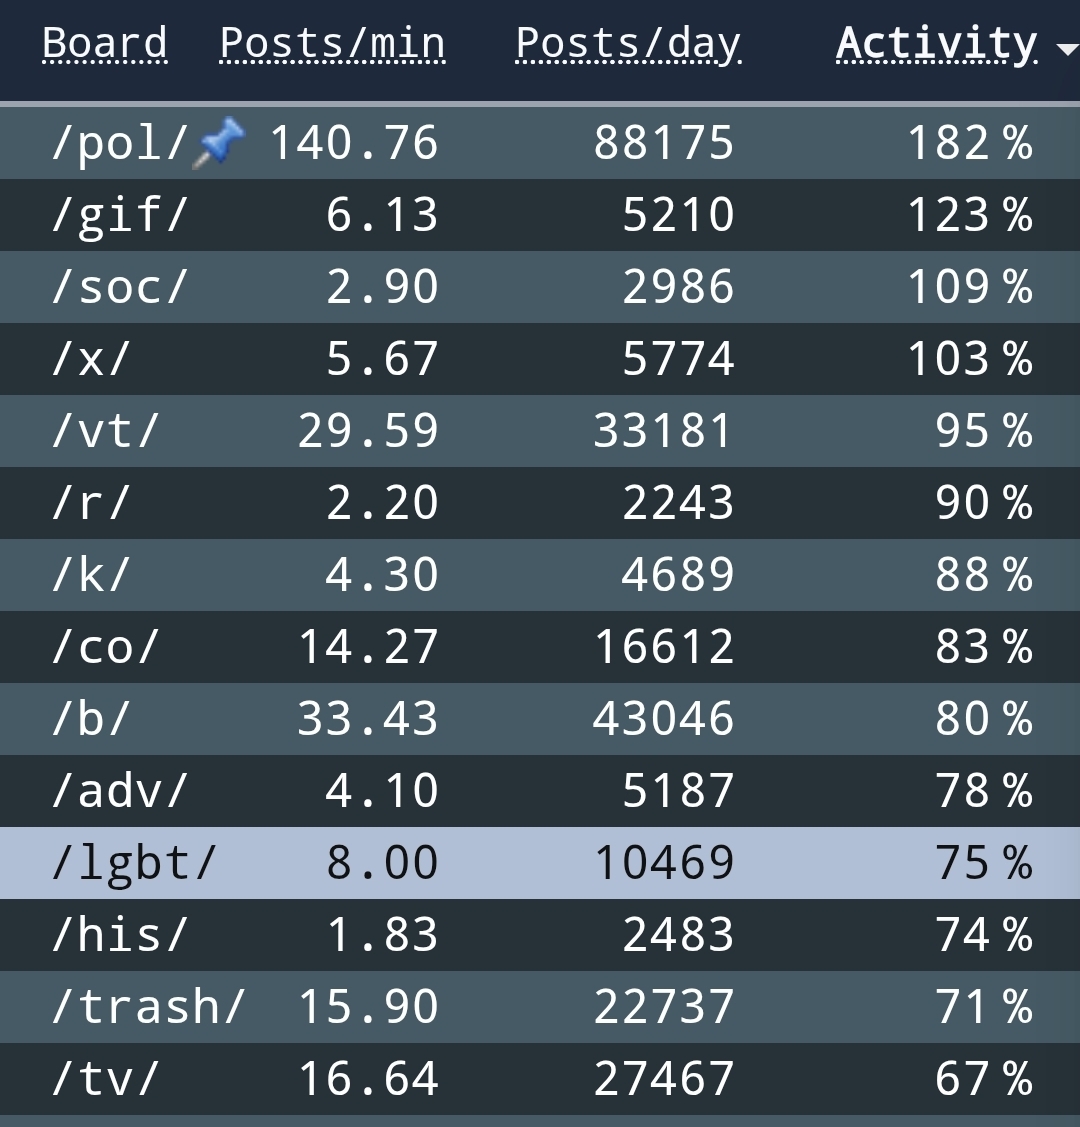
Task: Select the /k/ board row
Action: tap(540, 575)
